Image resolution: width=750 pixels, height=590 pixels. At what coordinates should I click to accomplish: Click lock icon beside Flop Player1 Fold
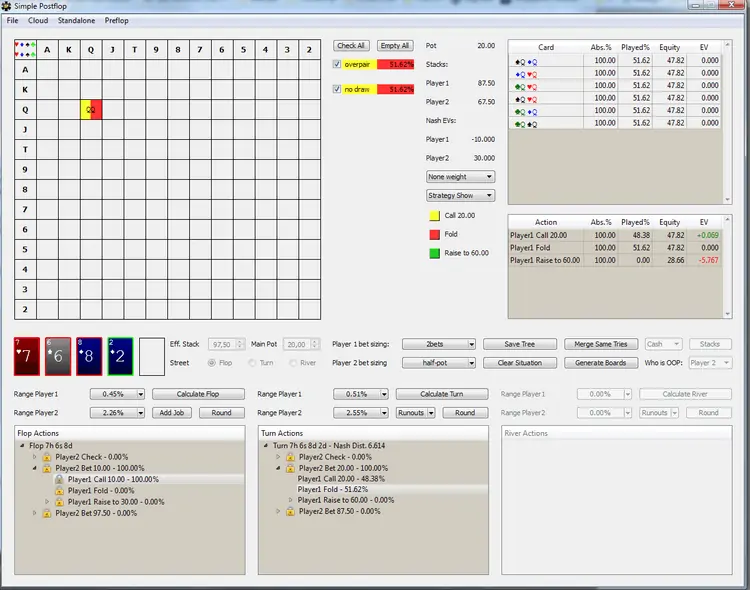click(59, 490)
